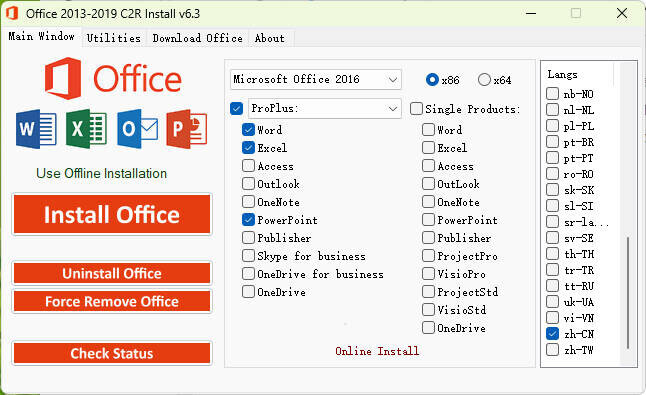Click the Check Status button
Image resolution: width=646 pixels, height=395 pixels.
[x=112, y=353]
